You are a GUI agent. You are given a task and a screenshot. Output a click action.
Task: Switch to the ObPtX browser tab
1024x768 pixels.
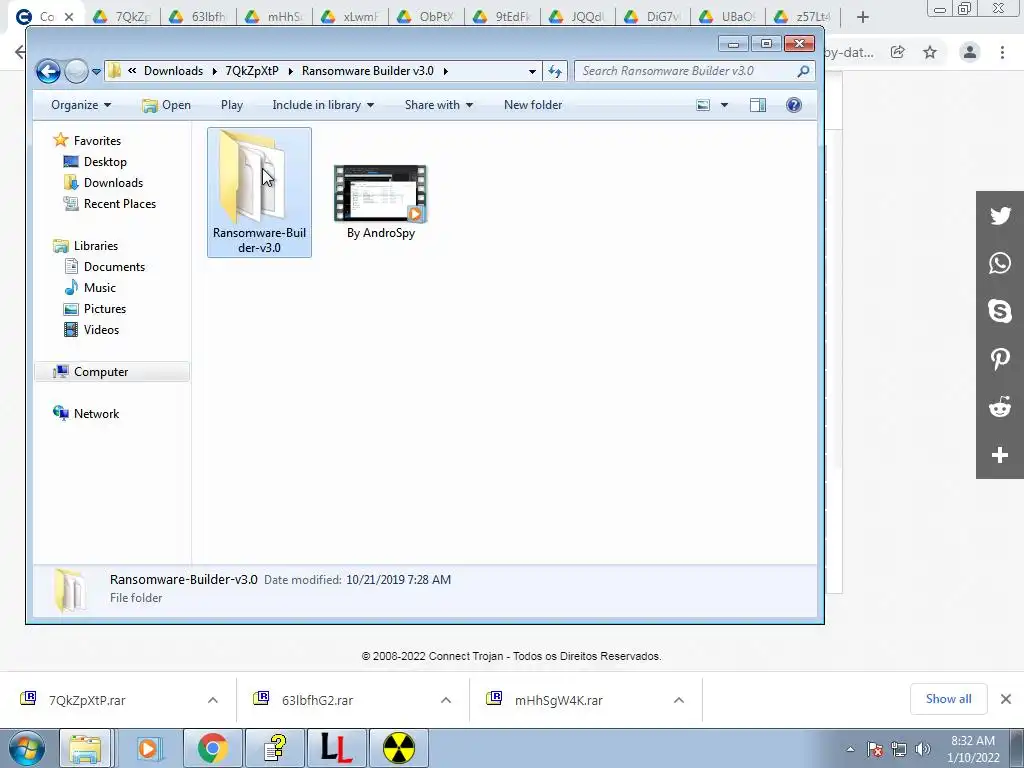[x=426, y=16]
